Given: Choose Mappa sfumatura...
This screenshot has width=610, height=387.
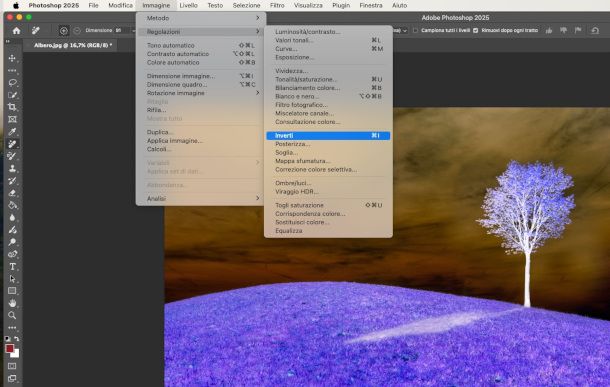Looking at the screenshot, I should tap(328, 161).
